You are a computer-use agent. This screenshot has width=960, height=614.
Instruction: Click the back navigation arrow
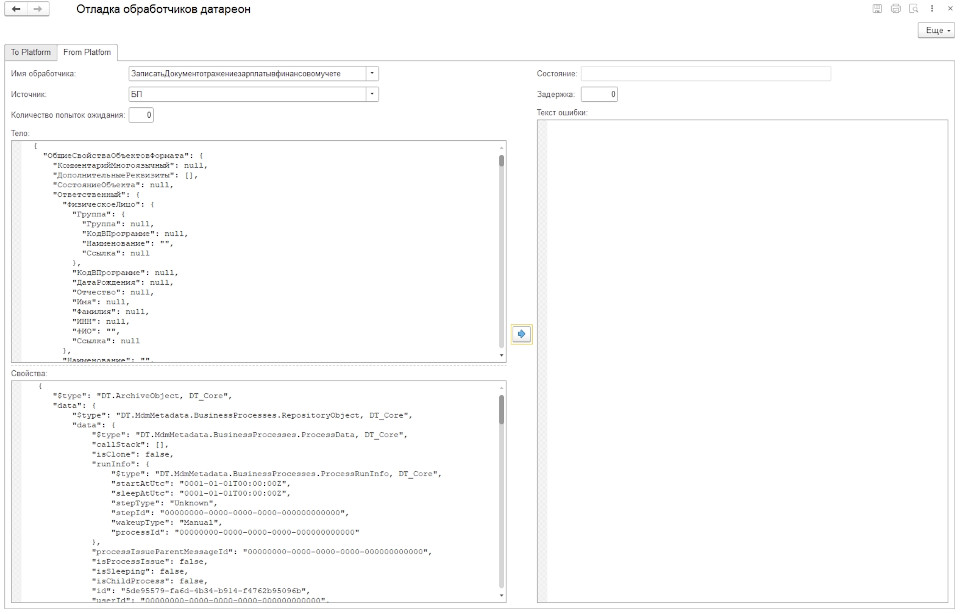(x=16, y=9)
